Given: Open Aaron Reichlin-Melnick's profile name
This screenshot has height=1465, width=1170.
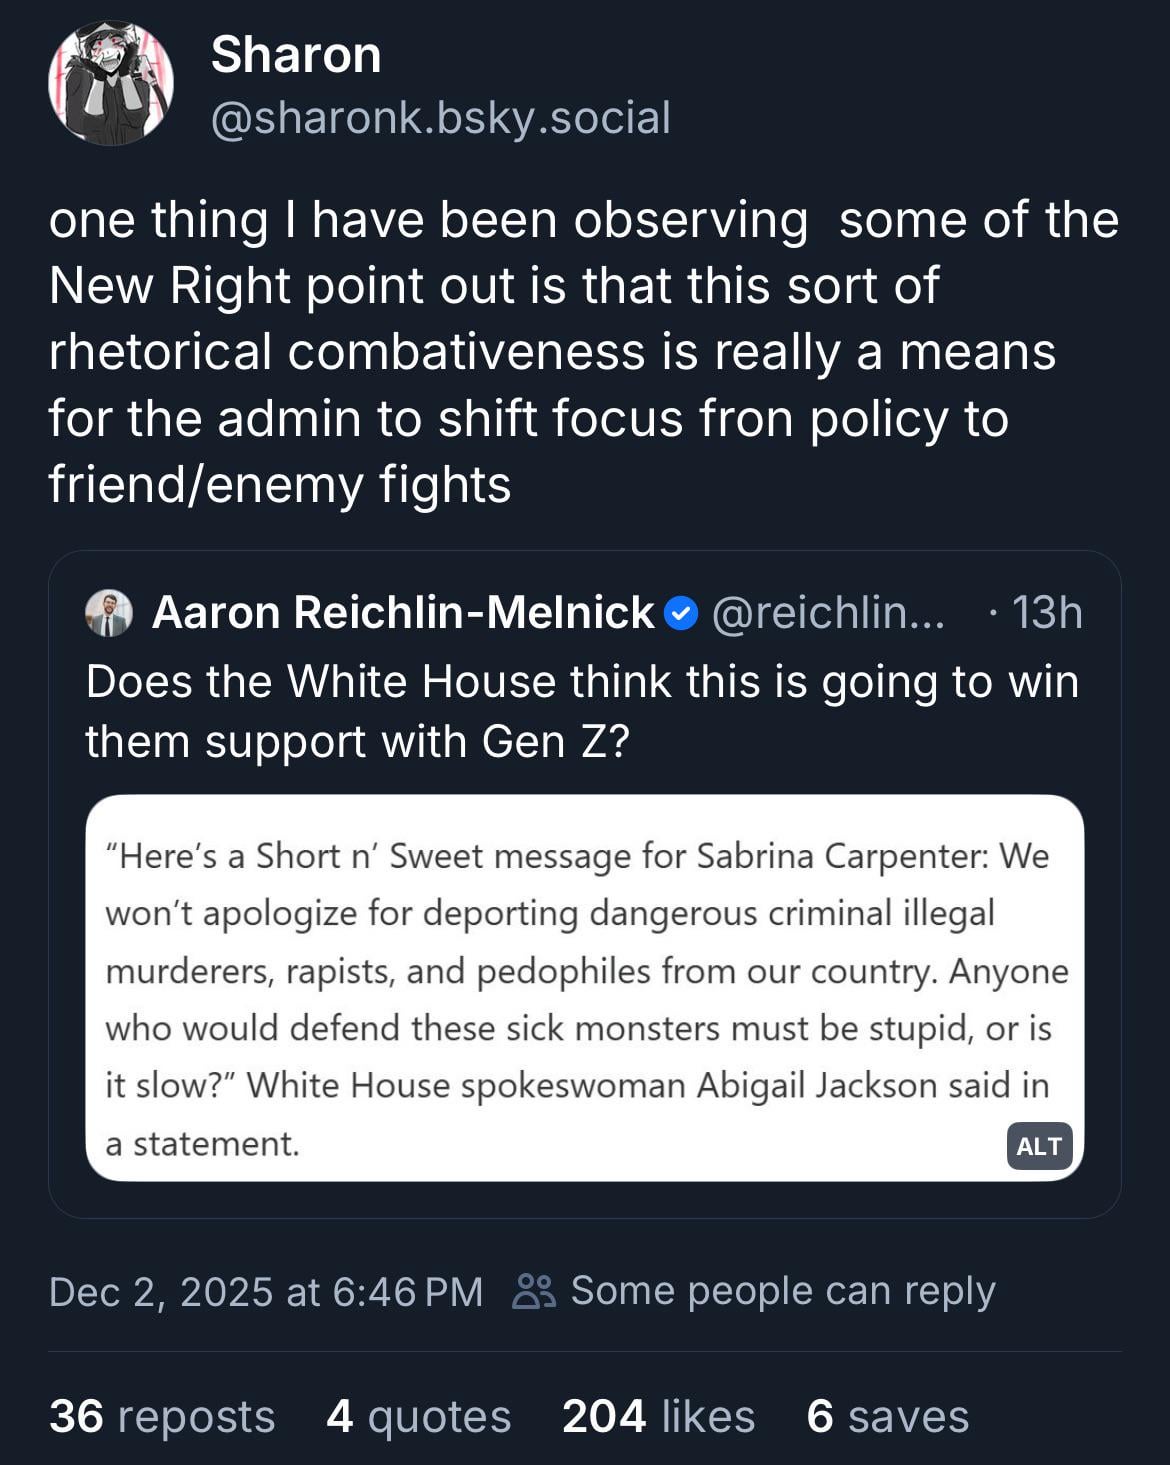Looking at the screenshot, I should (x=402, y=613).
